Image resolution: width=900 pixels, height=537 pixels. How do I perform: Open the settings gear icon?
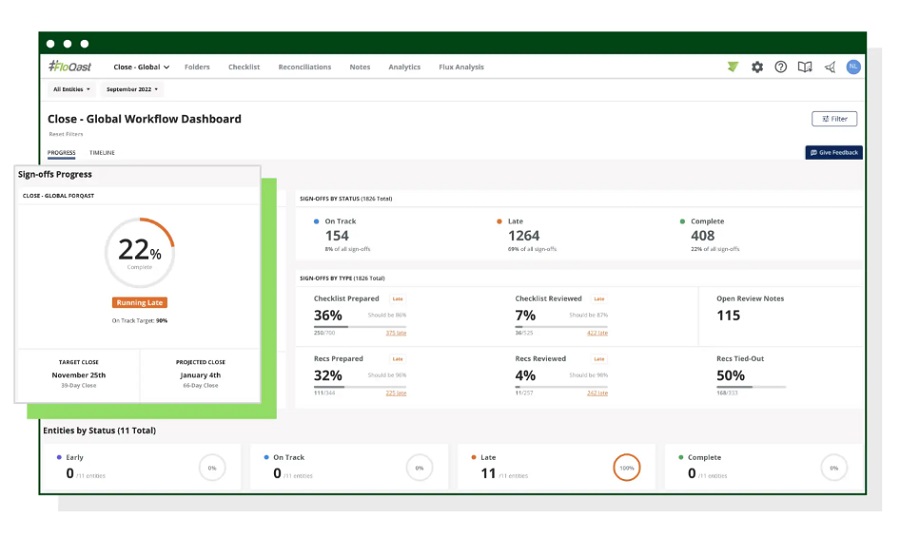[757, 67]
